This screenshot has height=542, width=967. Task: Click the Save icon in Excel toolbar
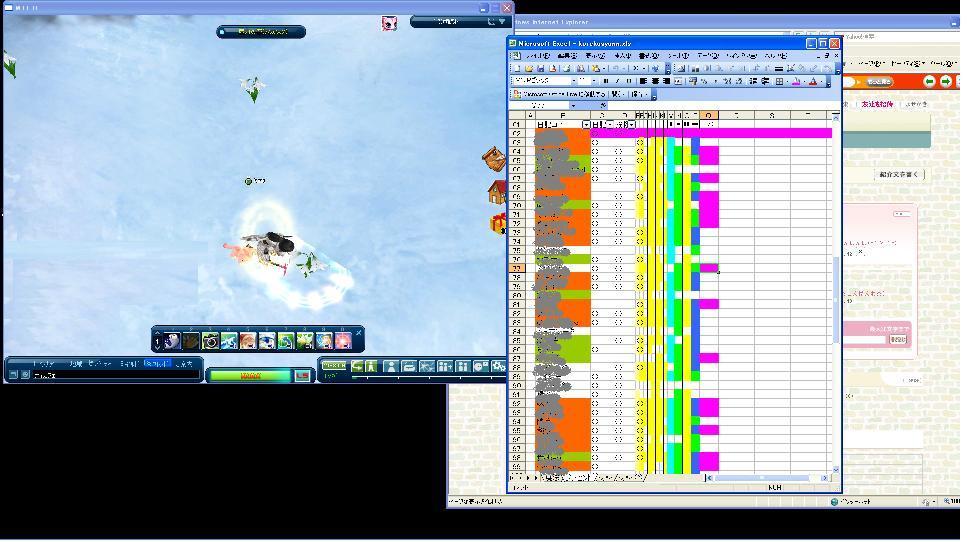tap(540, 68)
